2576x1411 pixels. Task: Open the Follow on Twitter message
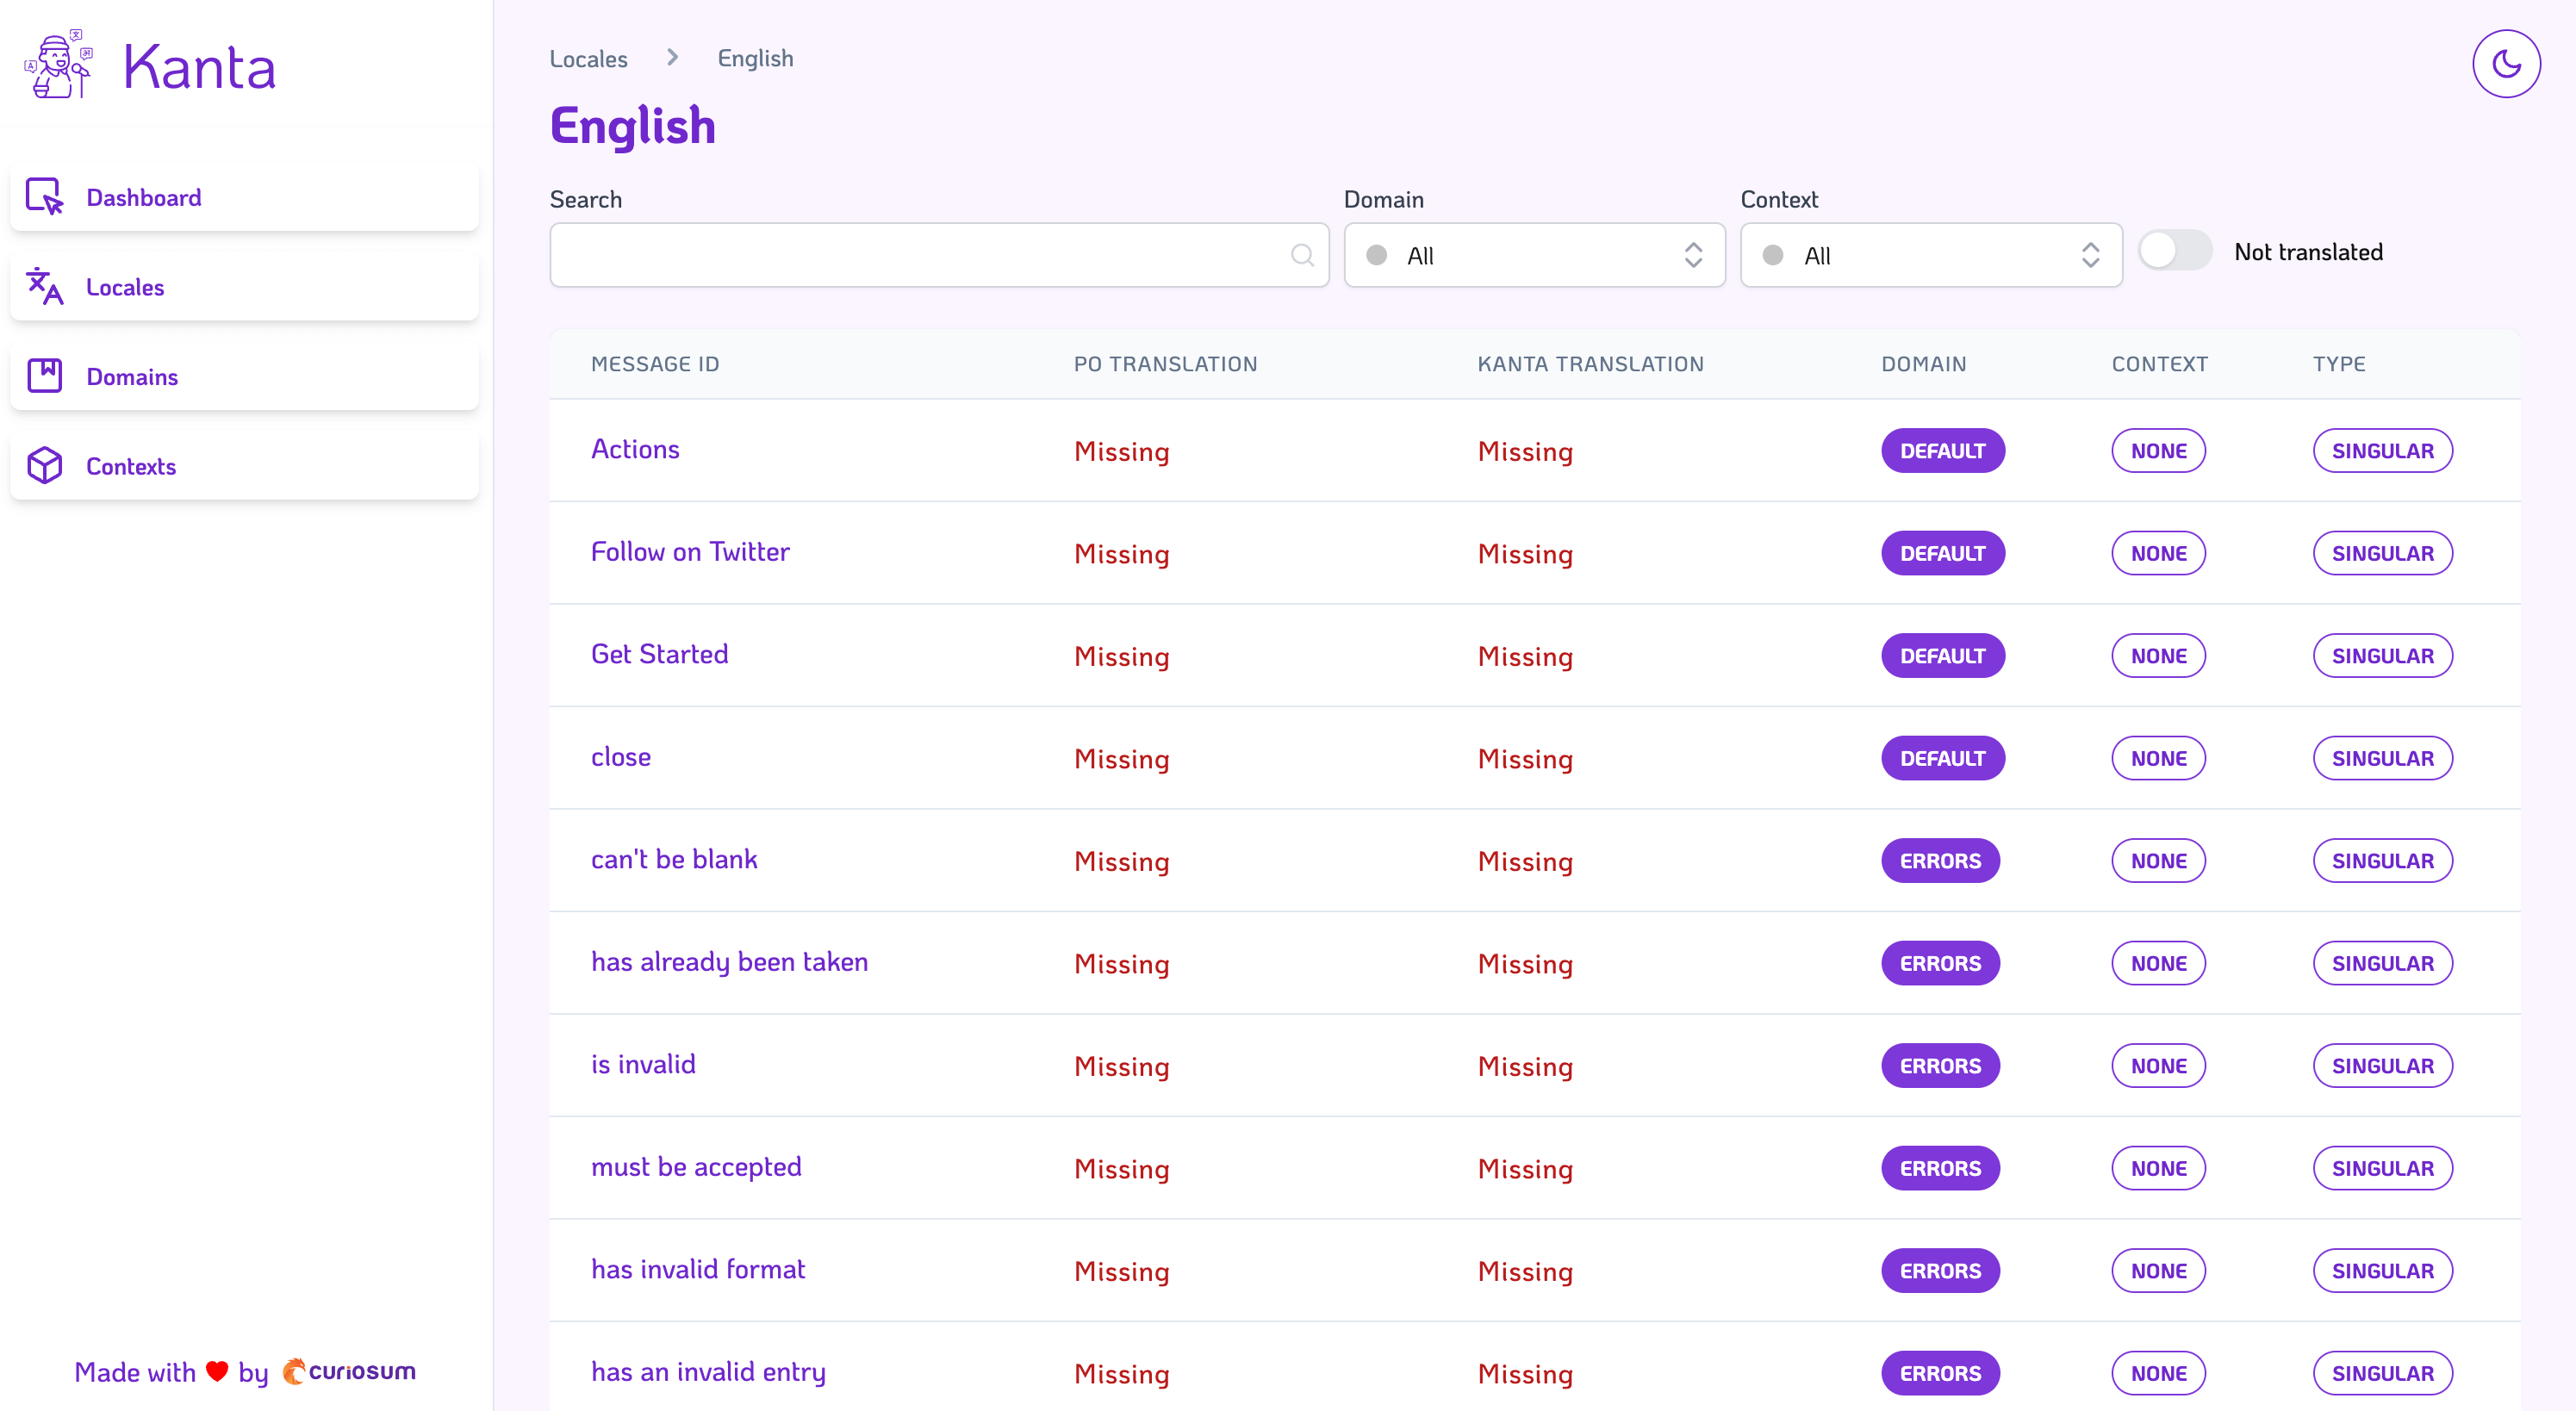click(690, 552)
